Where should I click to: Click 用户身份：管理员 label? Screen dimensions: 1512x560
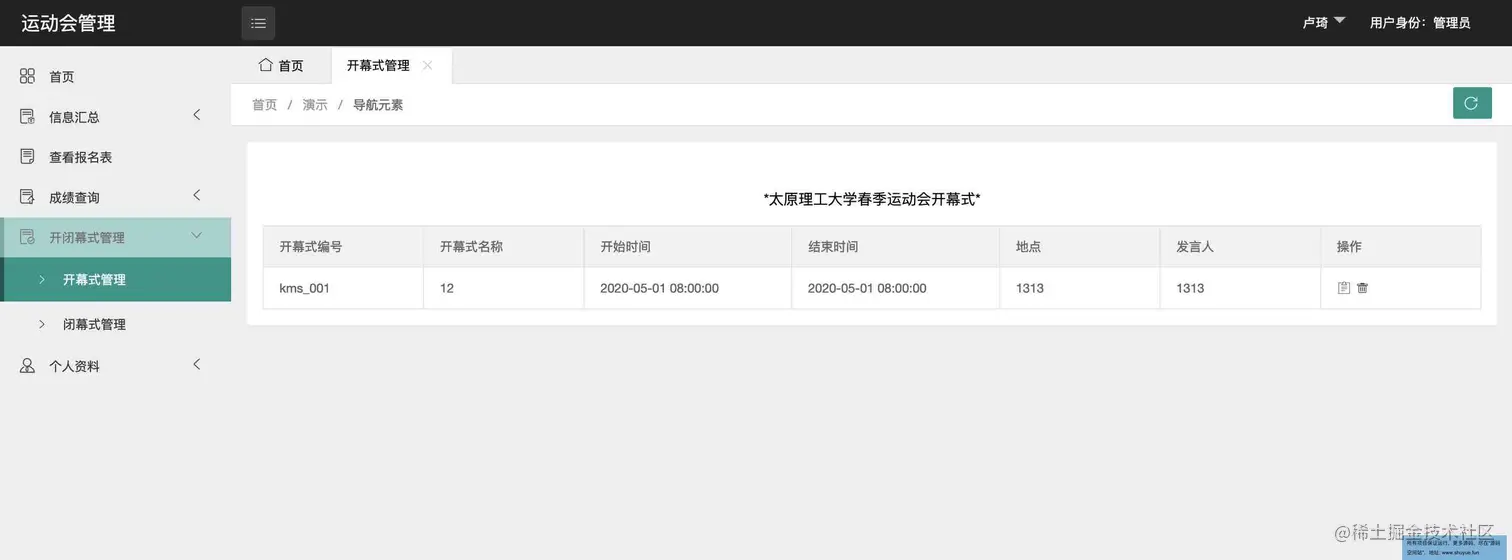pos(1420,22)
